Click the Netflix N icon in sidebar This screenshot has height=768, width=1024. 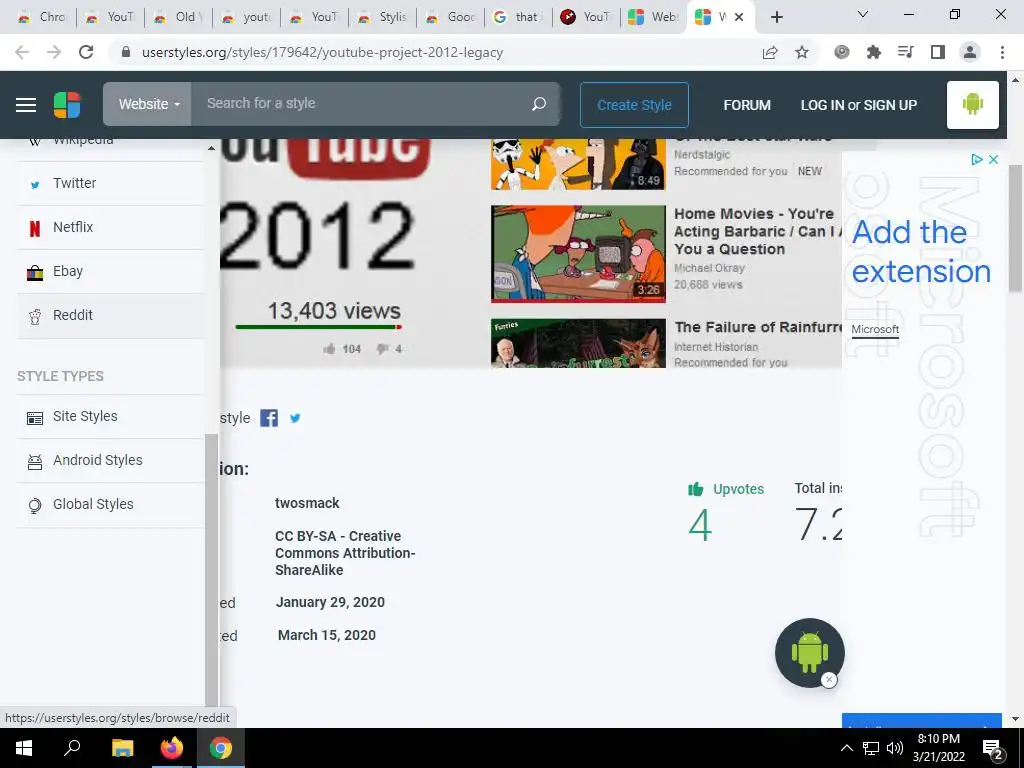(35, 228)
